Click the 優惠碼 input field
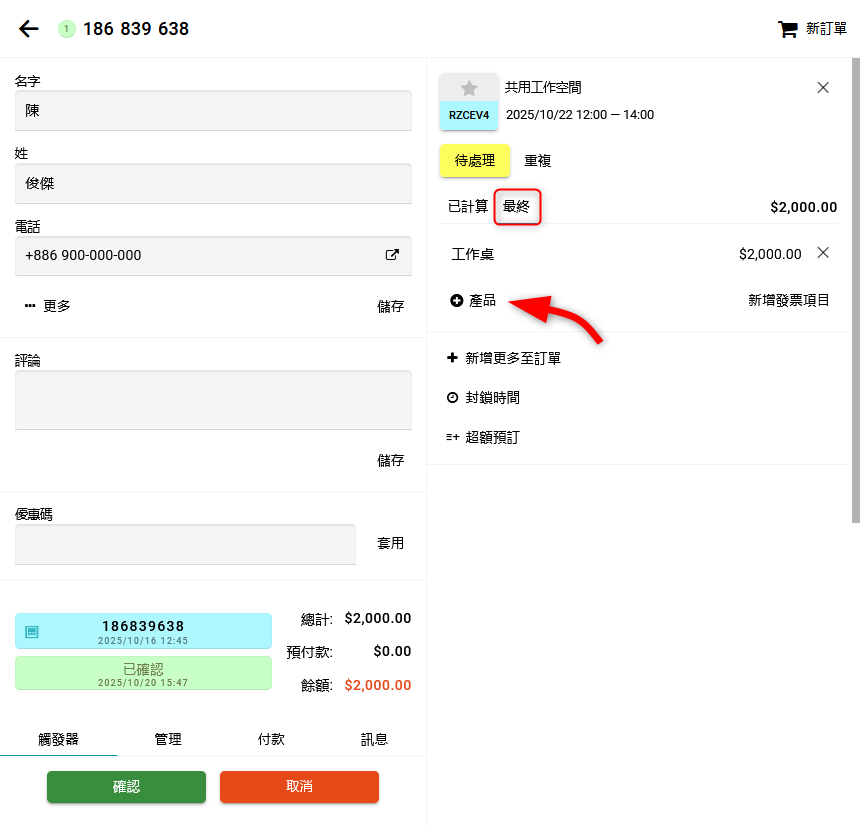This screenshot has height=827, width=860. point(185,545)
